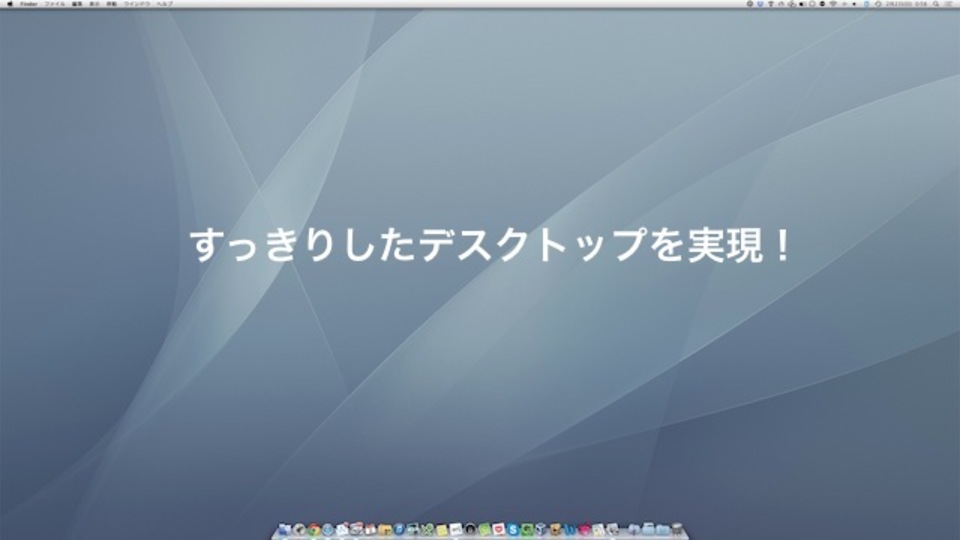The width and height of the screenshot is (960, 540).
Task: Open Safari compass icon in Dock
Action: point(328,529)
